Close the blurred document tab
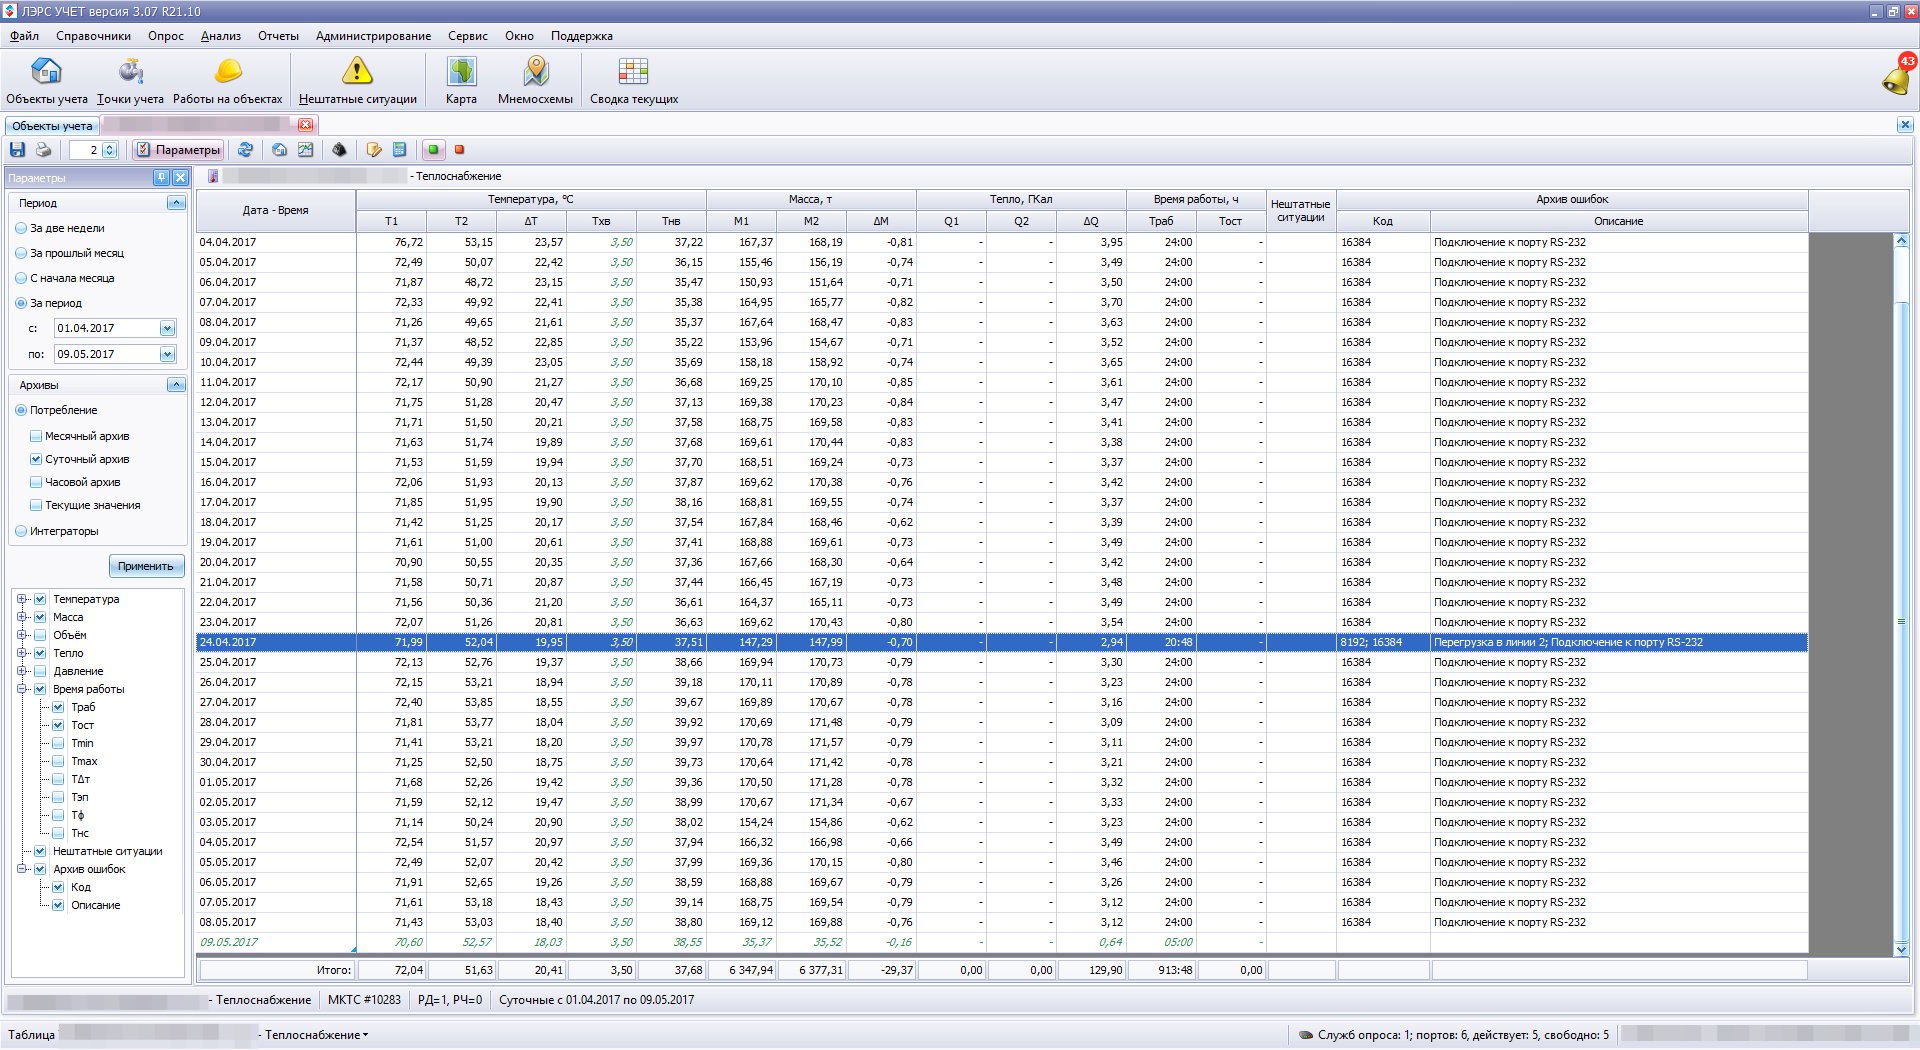Image resolution: width=1920 pixels, height=1050 pixels. point(305,125)
